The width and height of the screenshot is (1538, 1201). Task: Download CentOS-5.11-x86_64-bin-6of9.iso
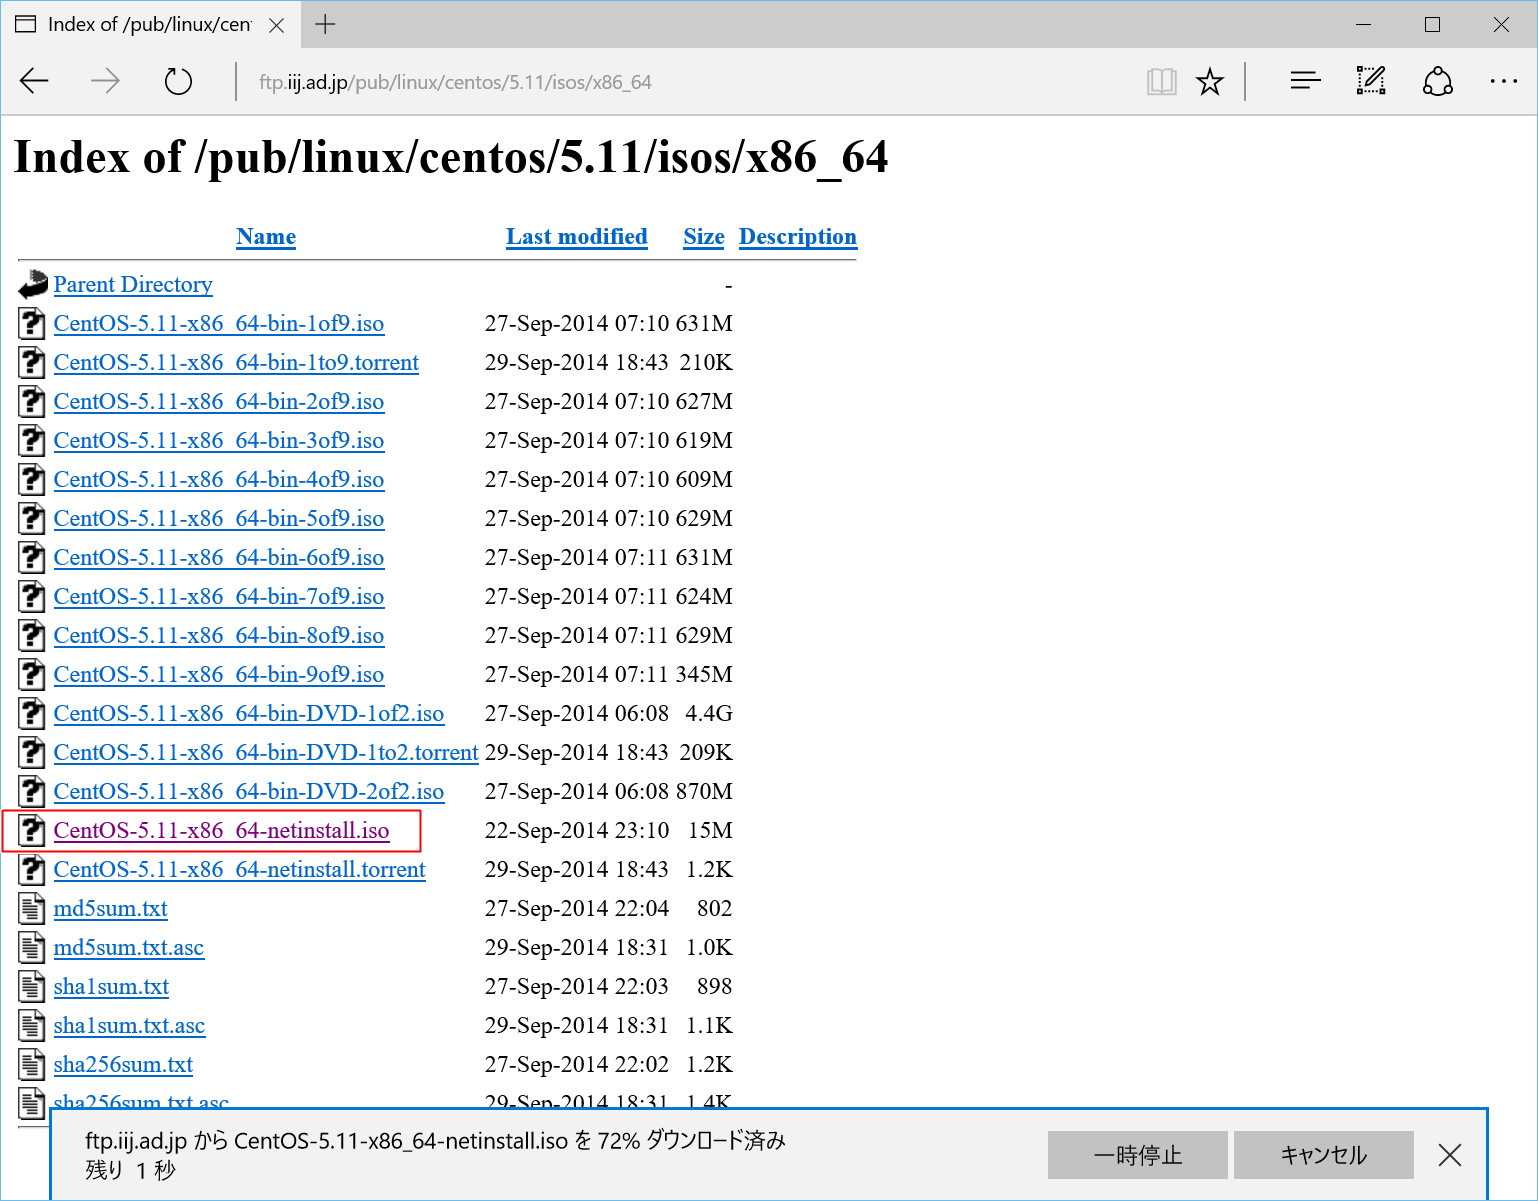(219, 558)
